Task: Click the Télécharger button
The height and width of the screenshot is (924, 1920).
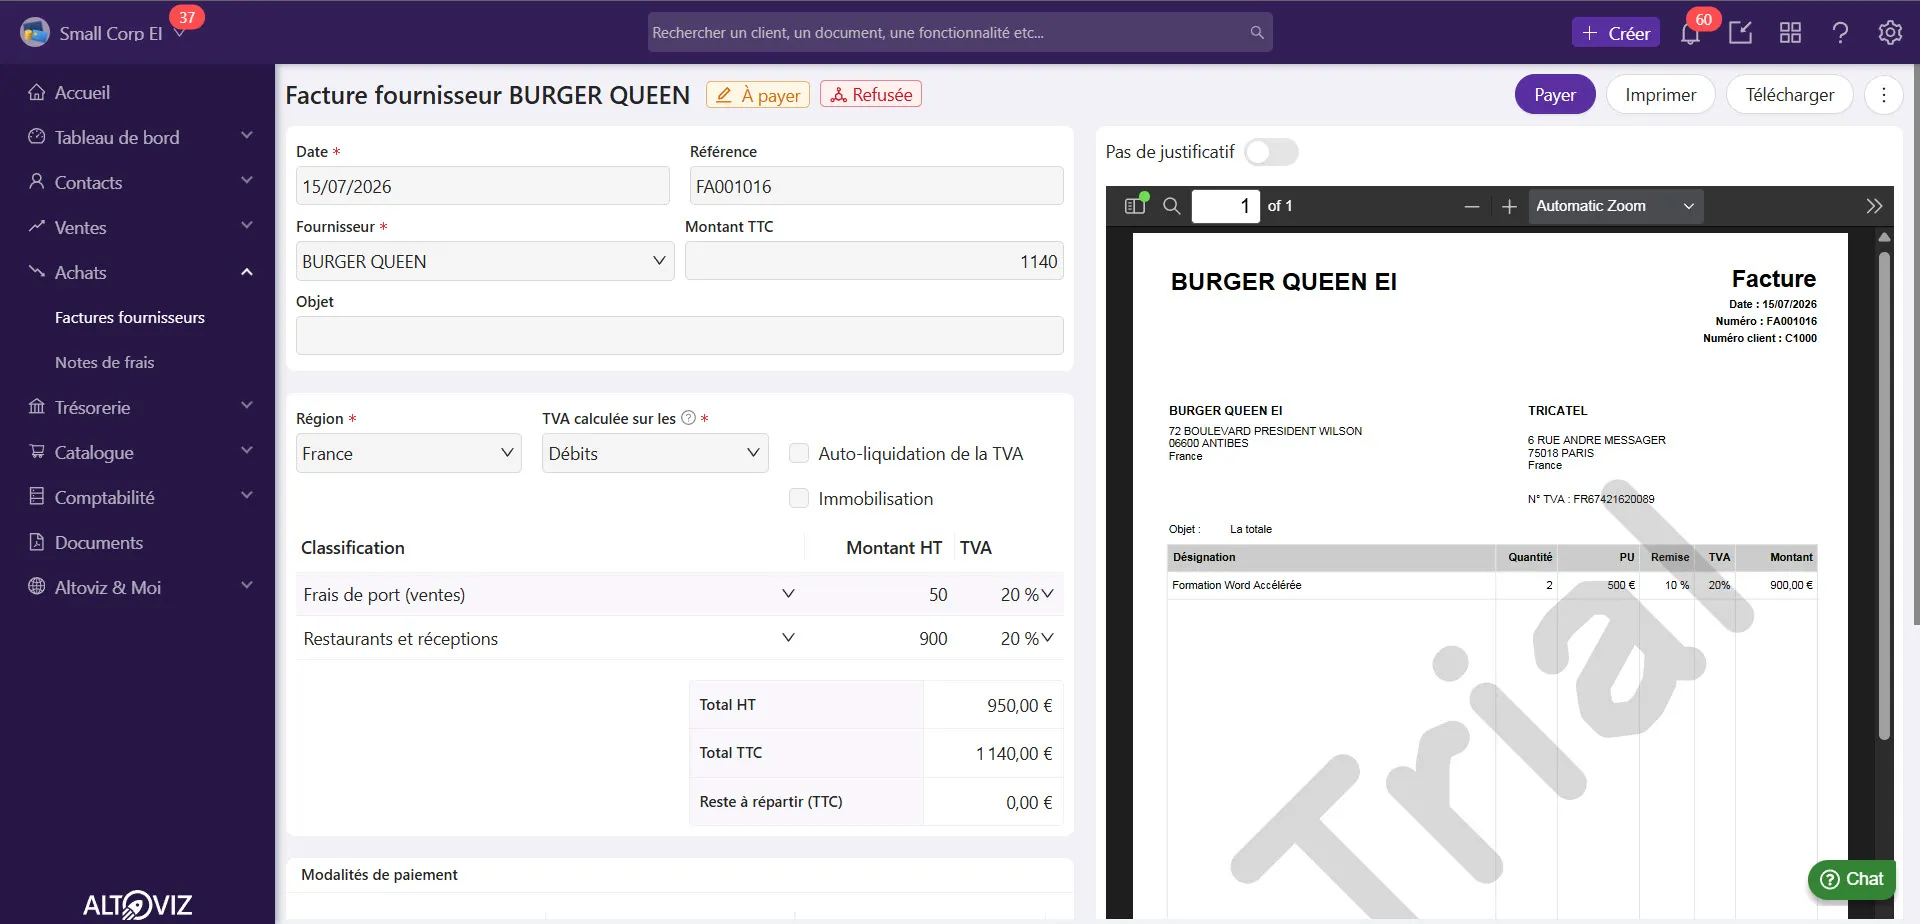Action: pyautogui.click(x=1790, y=95)
